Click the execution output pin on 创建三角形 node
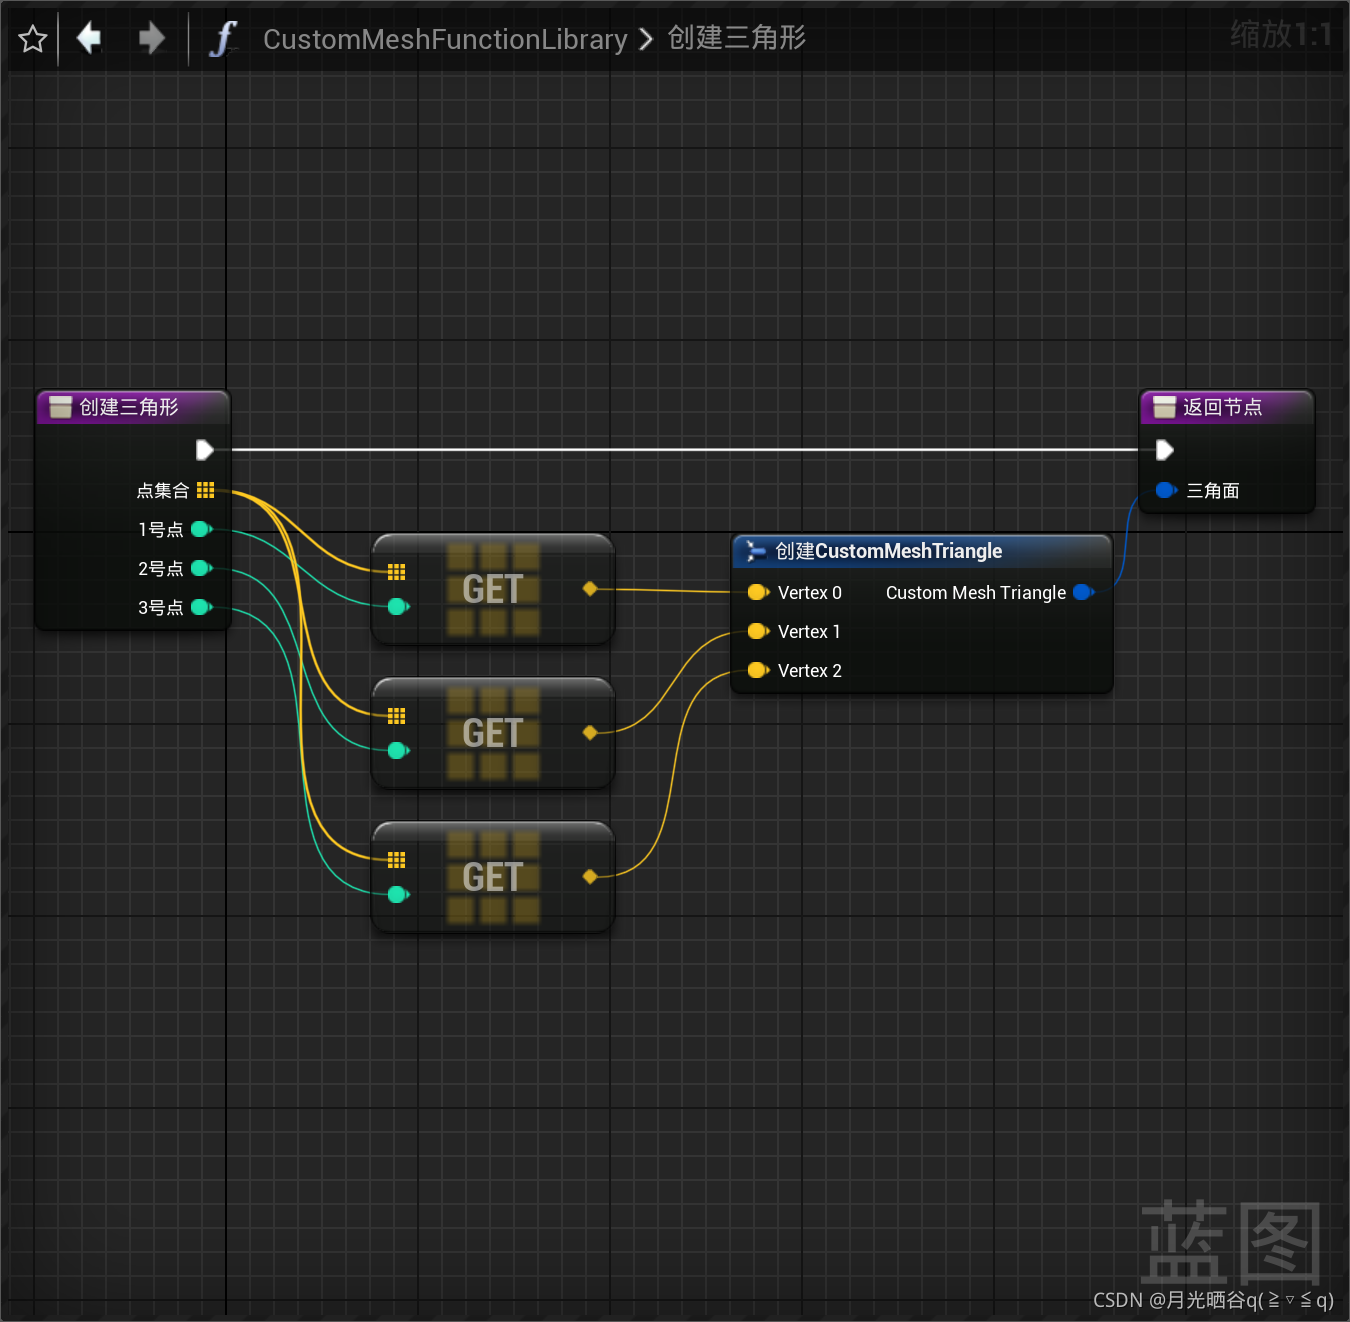The image size is (1350, 1322). coord(205,450)
